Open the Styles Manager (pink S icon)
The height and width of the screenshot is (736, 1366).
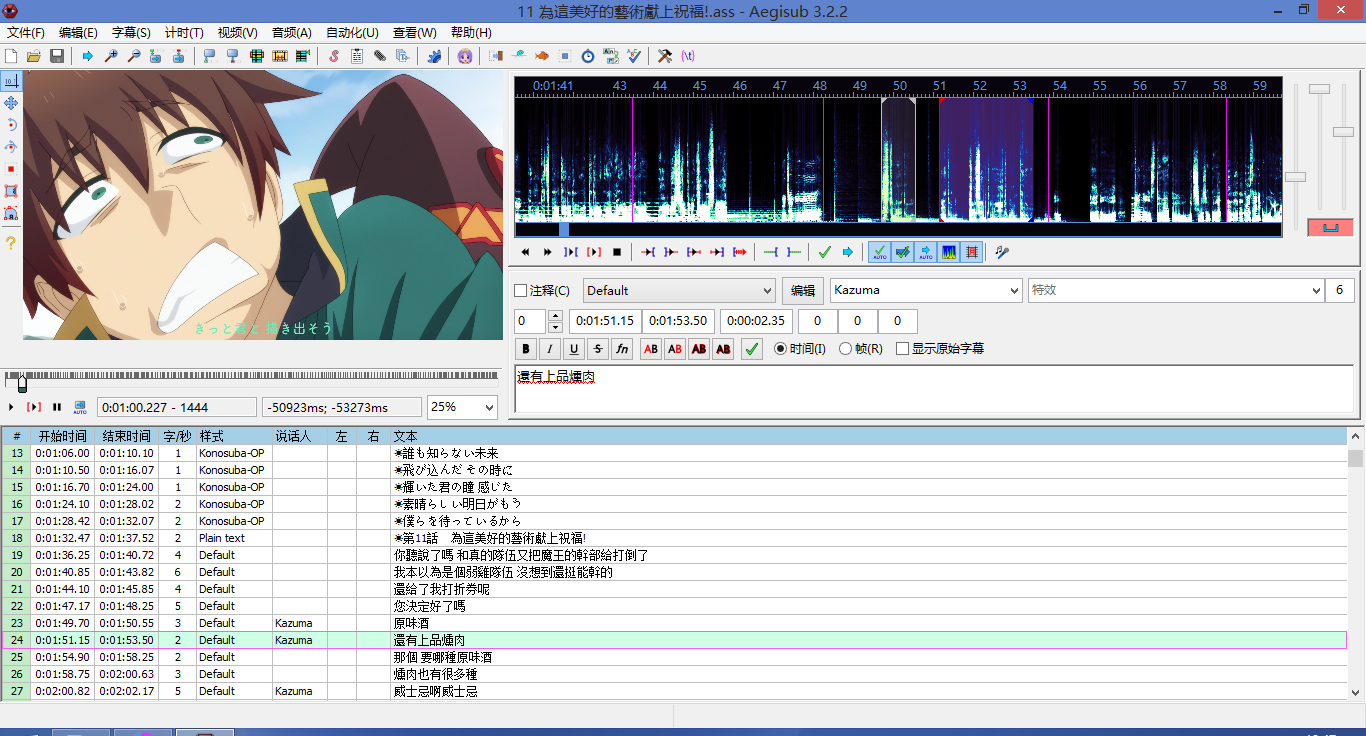pos(334,56)
